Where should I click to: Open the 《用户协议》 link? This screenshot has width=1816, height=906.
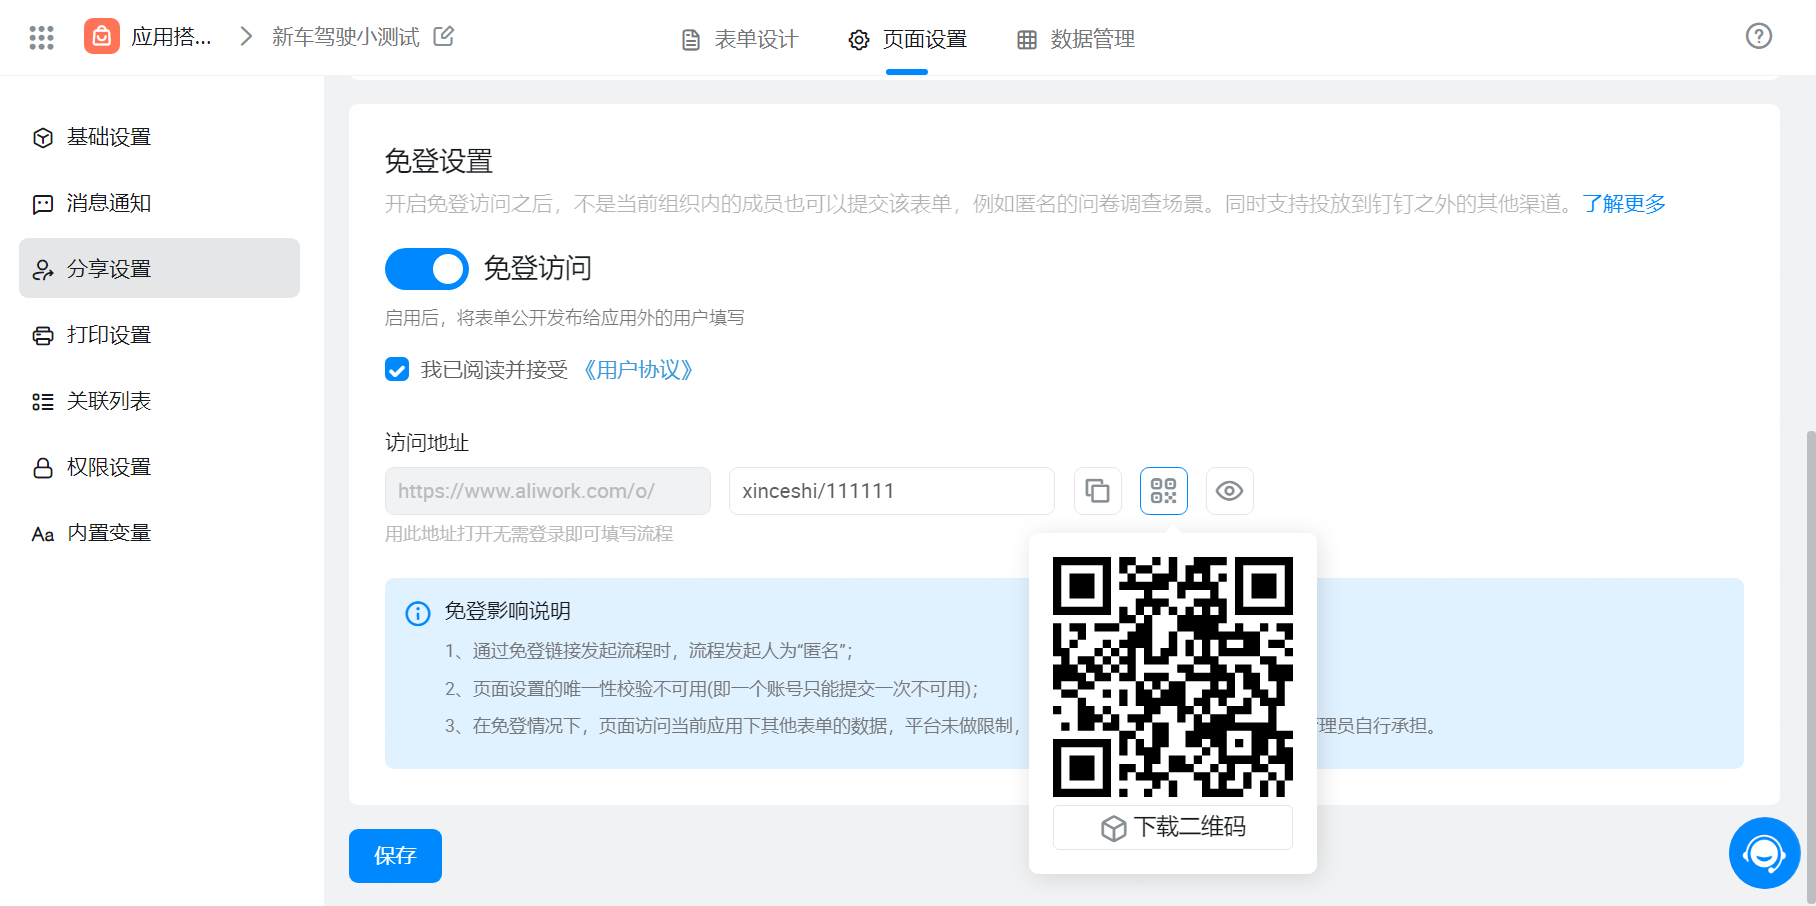pos(638,370)
